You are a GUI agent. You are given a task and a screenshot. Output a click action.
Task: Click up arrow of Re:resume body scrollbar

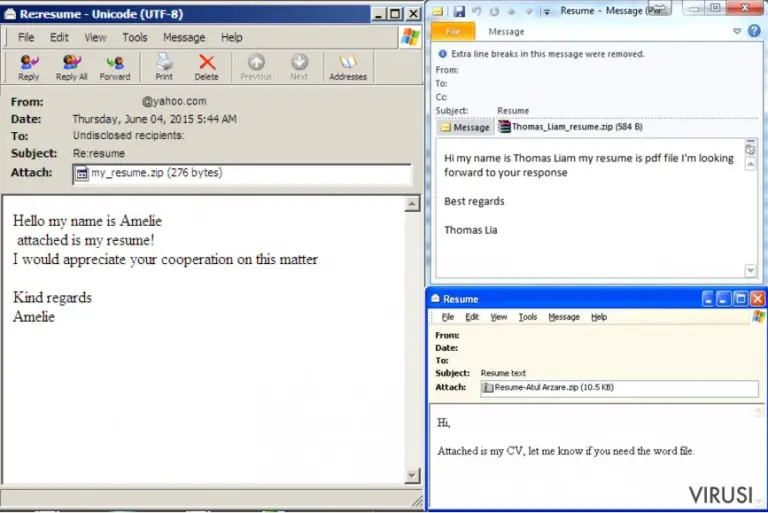412,203
